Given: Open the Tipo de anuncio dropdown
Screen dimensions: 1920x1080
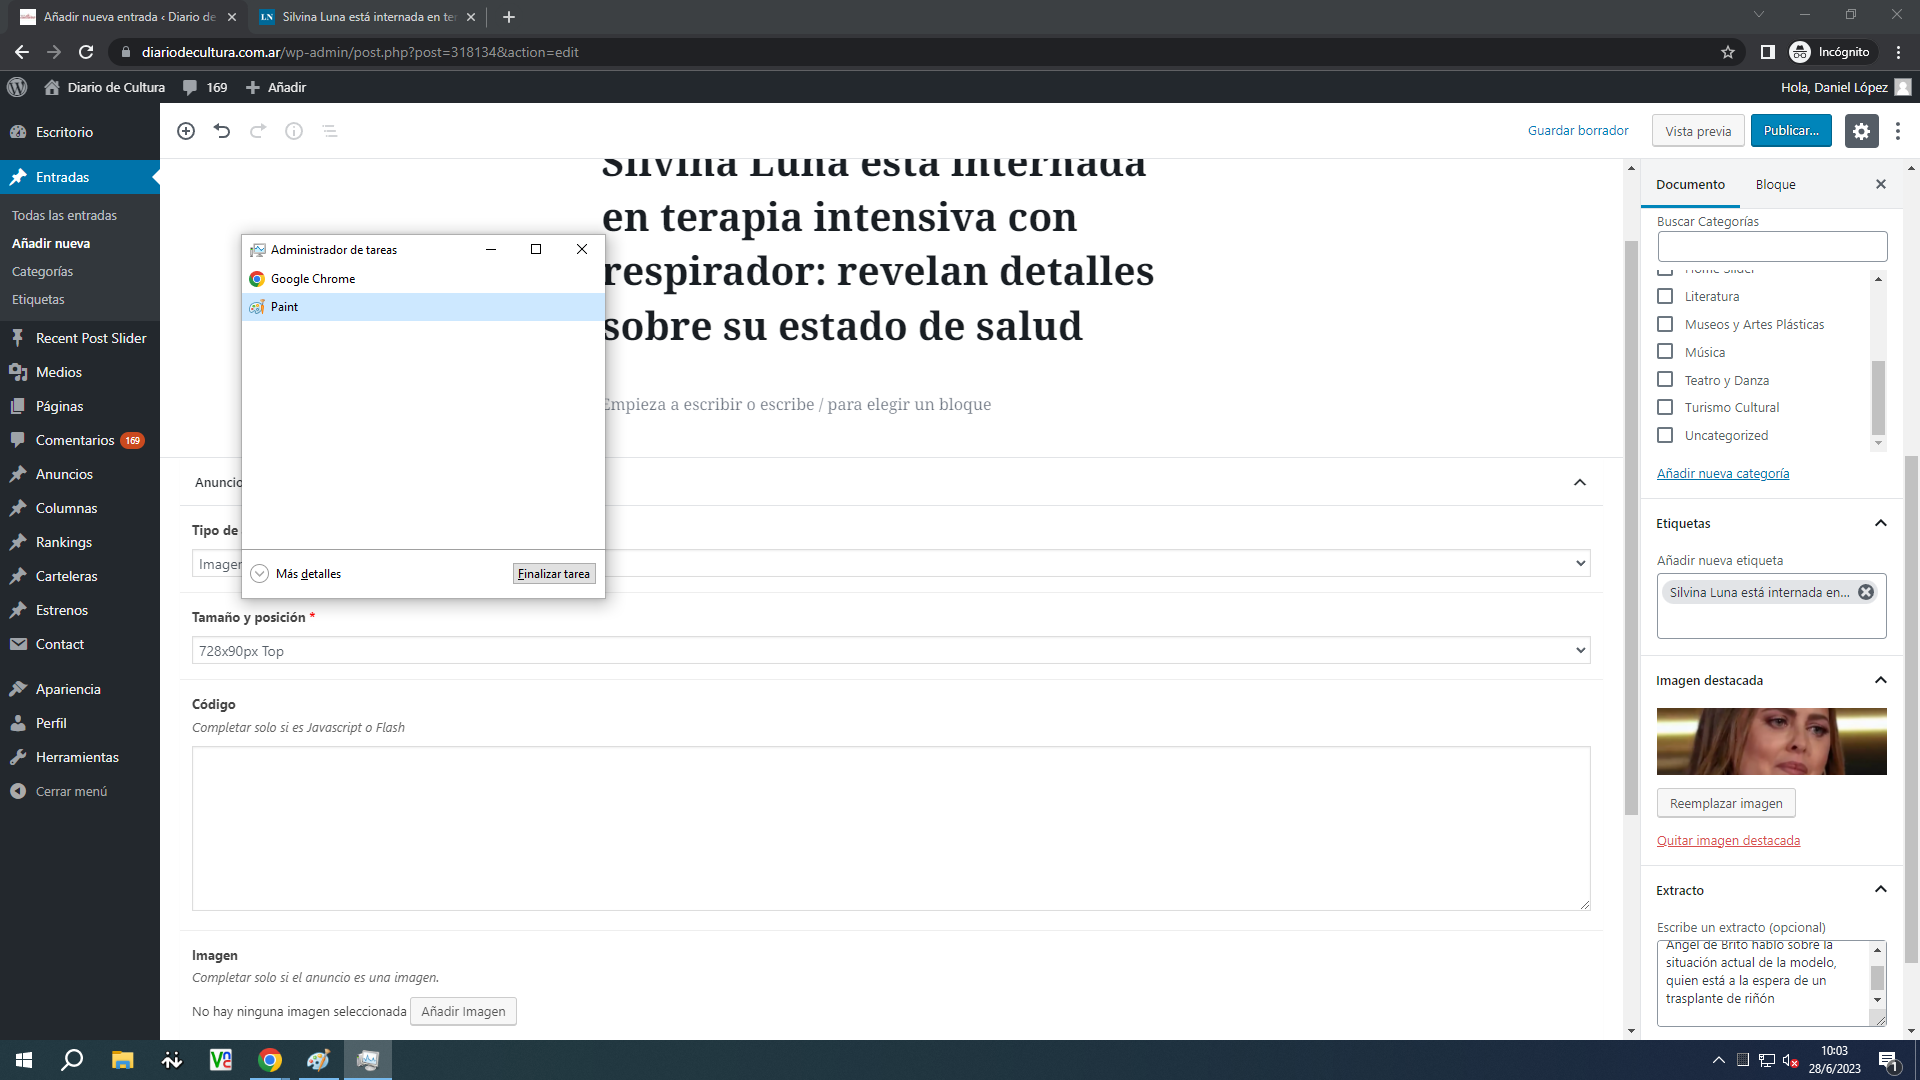Looking at the screenshot, I should [891, 564].
